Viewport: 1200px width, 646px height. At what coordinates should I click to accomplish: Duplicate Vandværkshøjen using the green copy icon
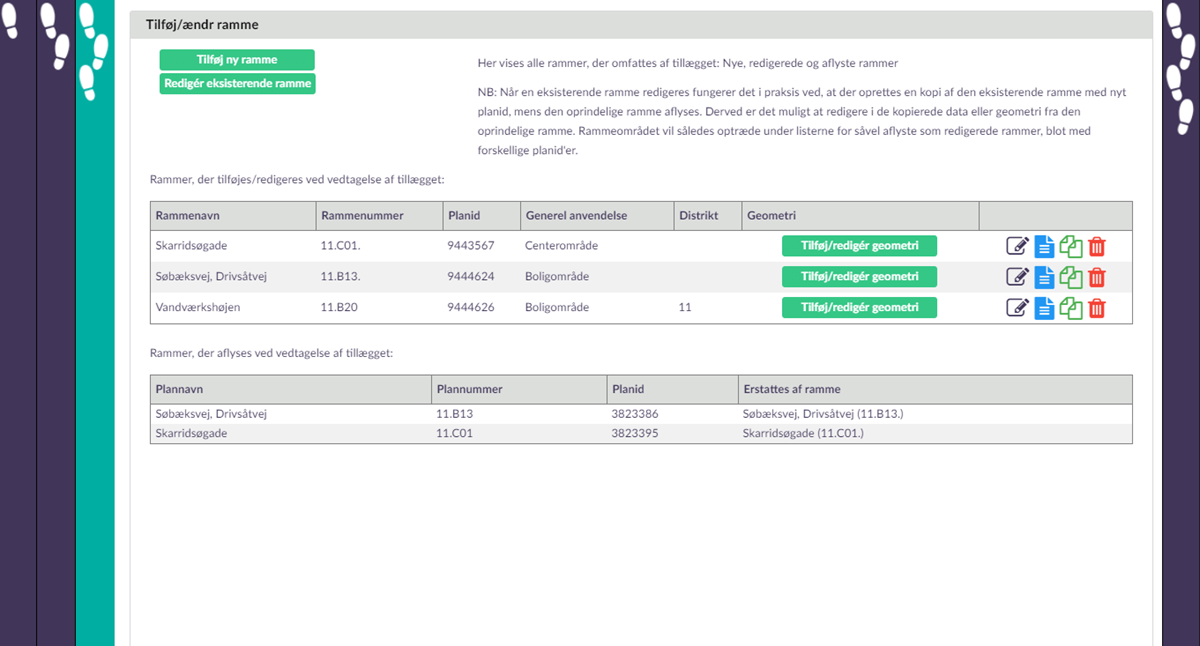pos(1071,308)
